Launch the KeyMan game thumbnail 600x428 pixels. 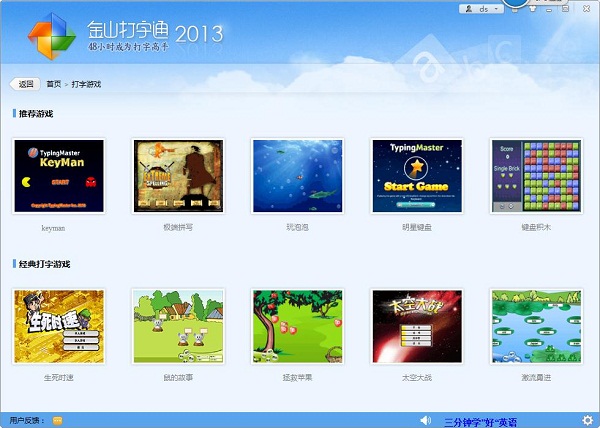59,176
